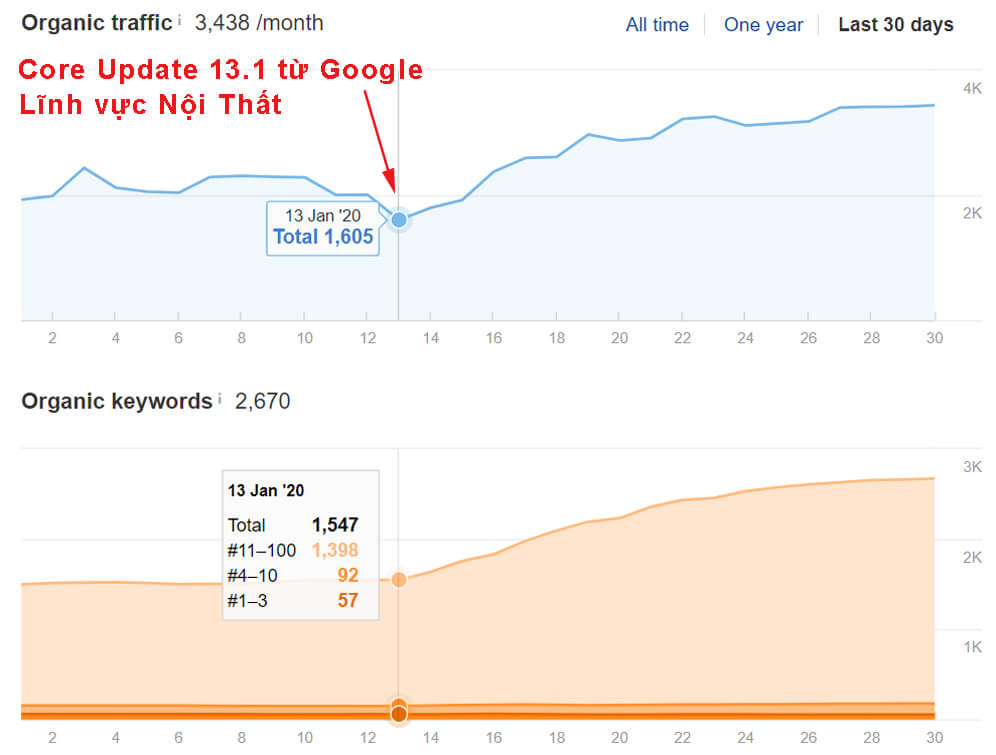Click dark orange marker at keywords chart bottom

(x=399, y=713)
